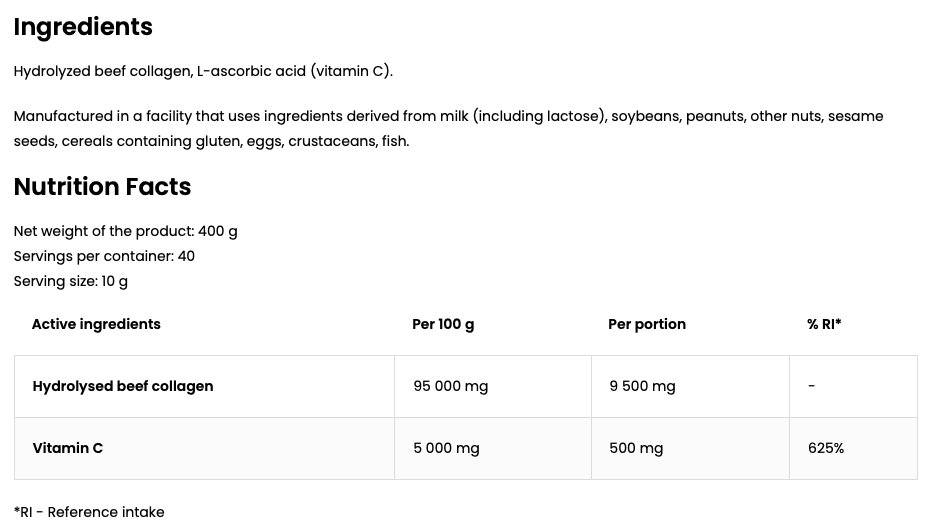Click the Per portion column header
This screenshot has width=932, height=522.
(647, 324)
